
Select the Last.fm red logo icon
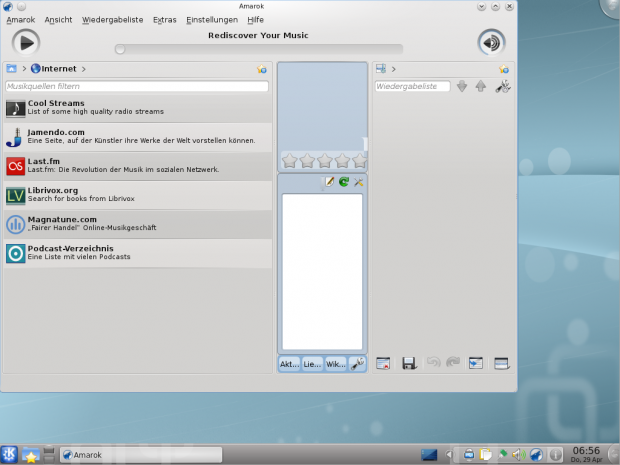click(x=15, y=166)
